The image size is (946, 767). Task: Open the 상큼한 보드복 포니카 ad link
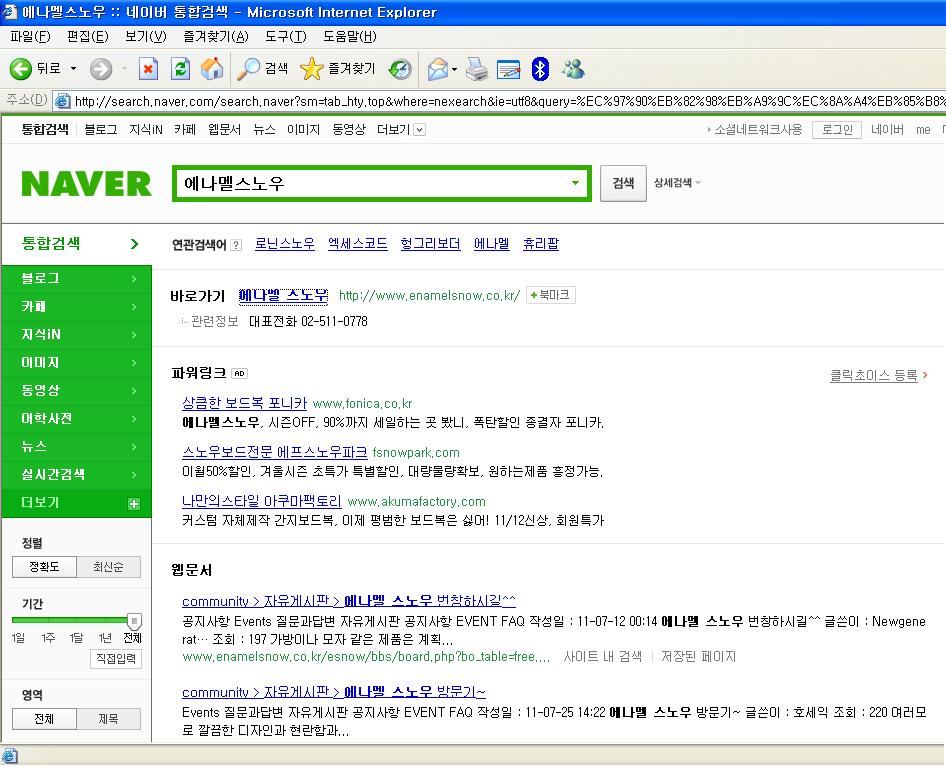click(244, 404)
